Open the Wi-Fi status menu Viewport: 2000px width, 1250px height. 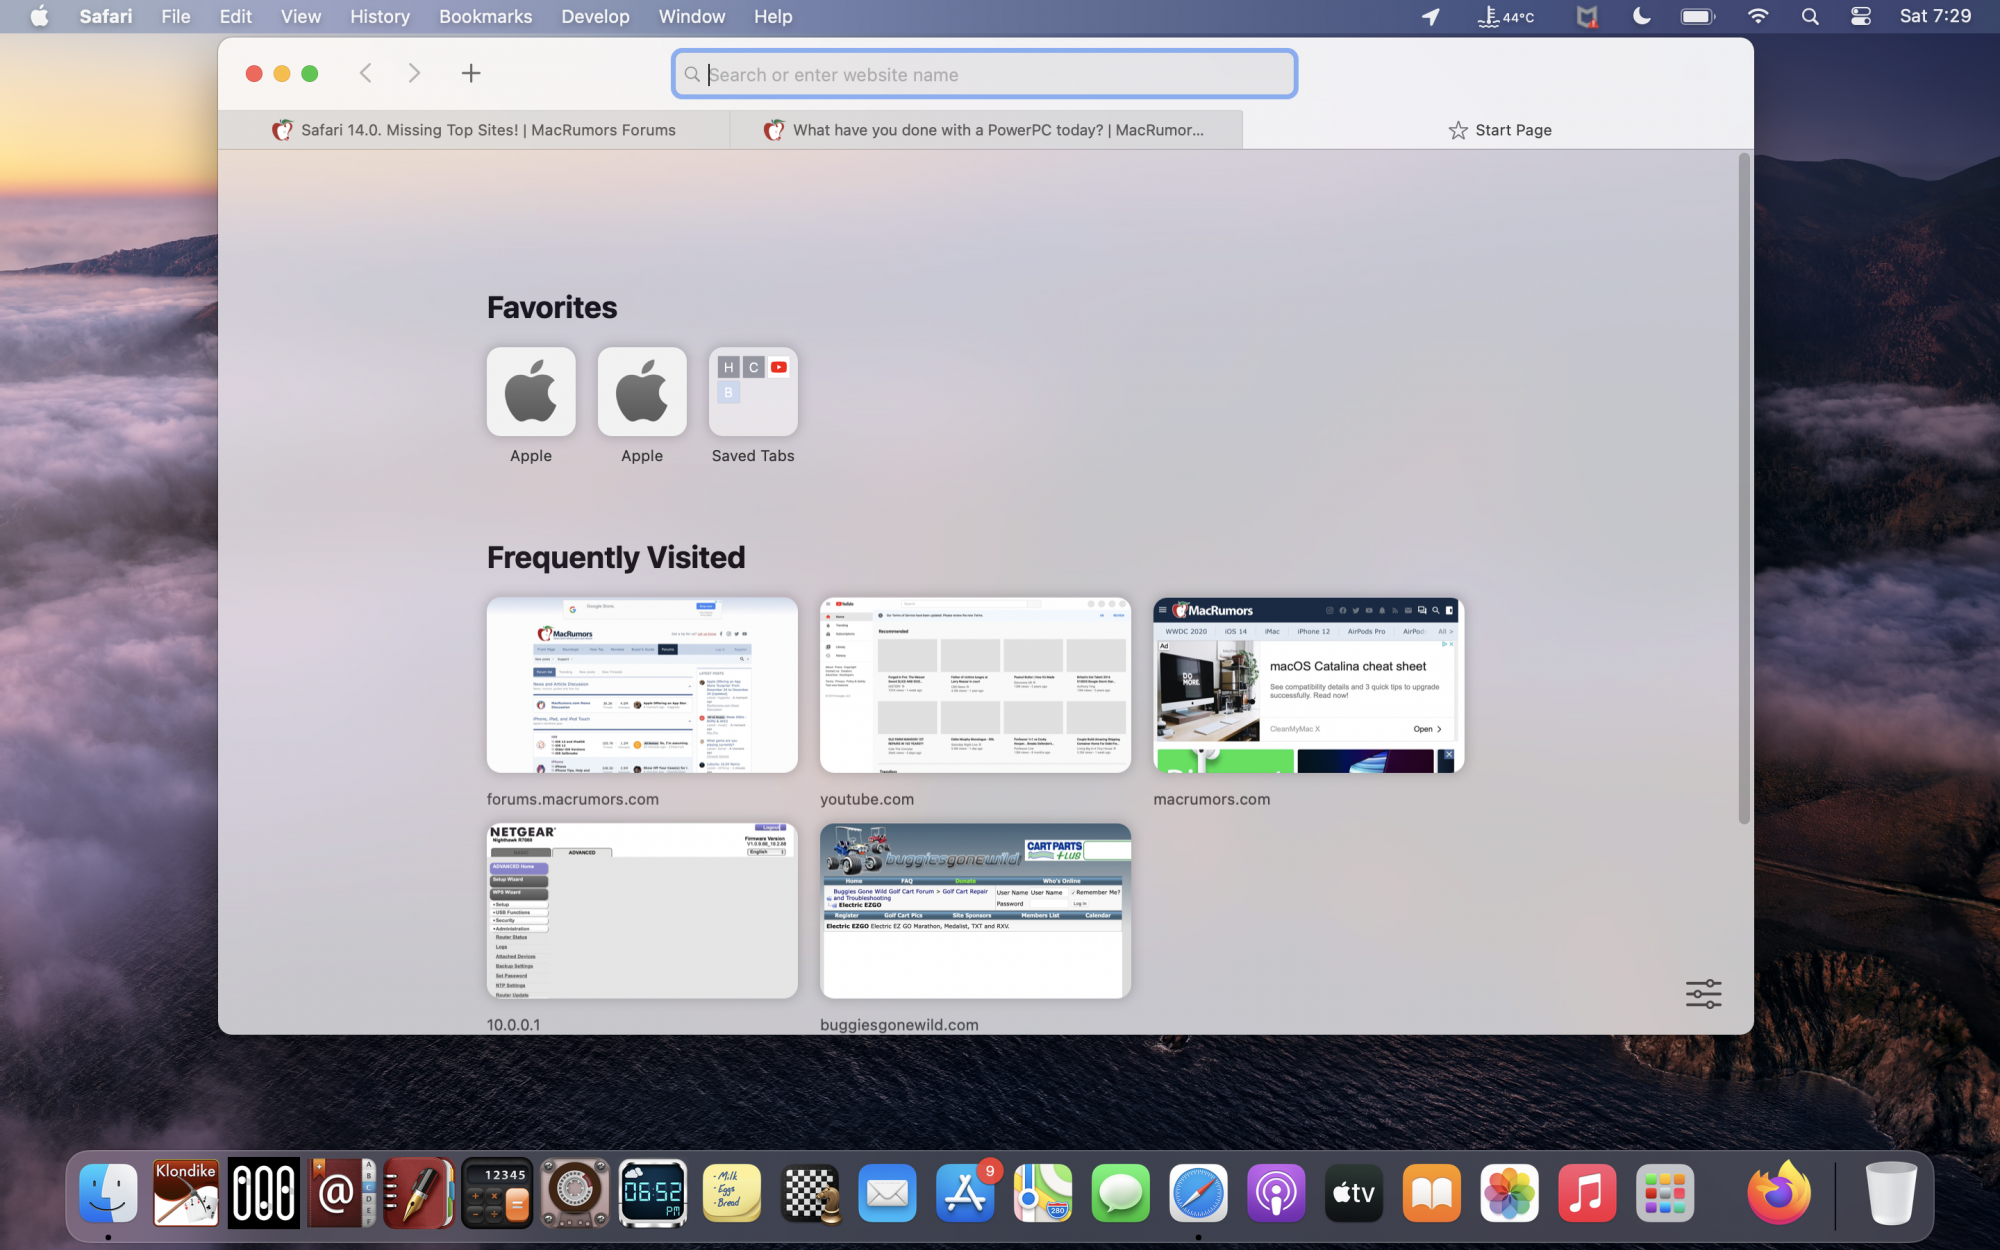pyautogui.click(x=1757, y=16)
